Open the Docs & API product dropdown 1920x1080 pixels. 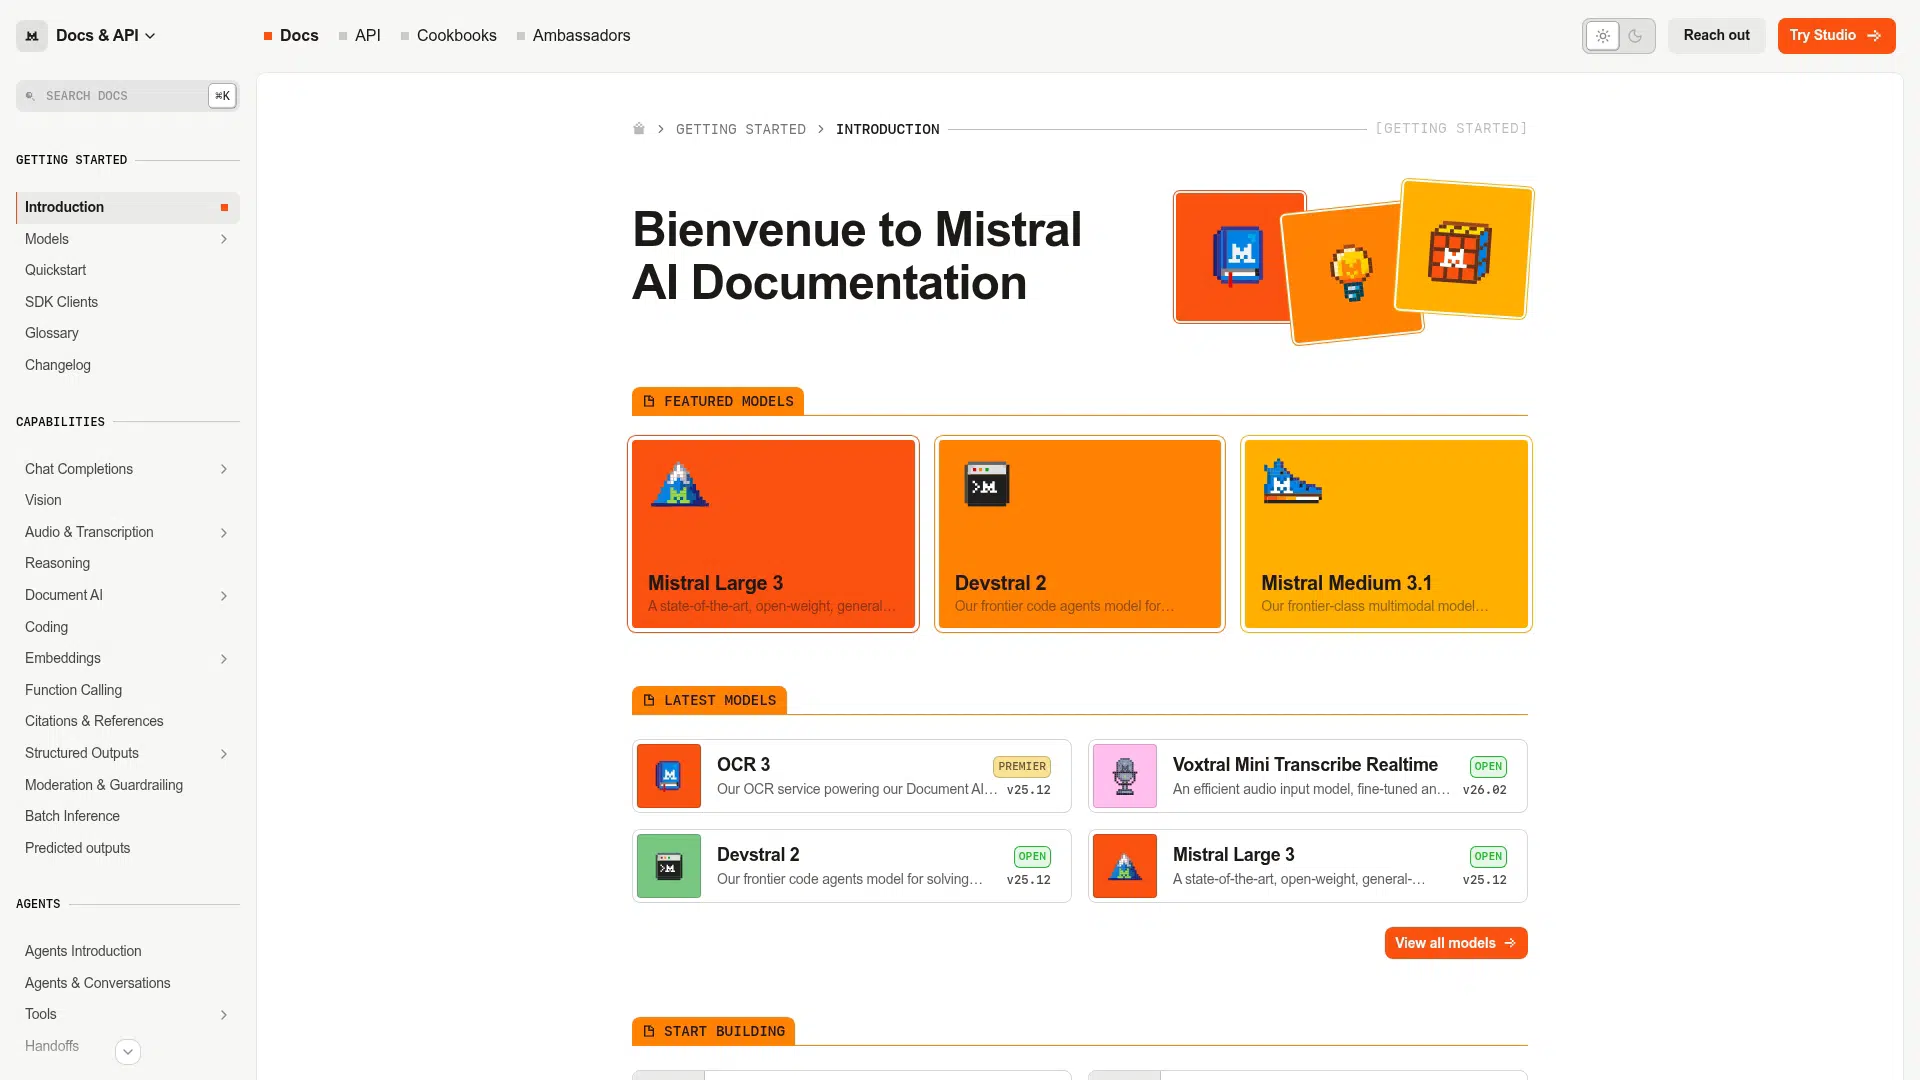click(x=105, y=36)
